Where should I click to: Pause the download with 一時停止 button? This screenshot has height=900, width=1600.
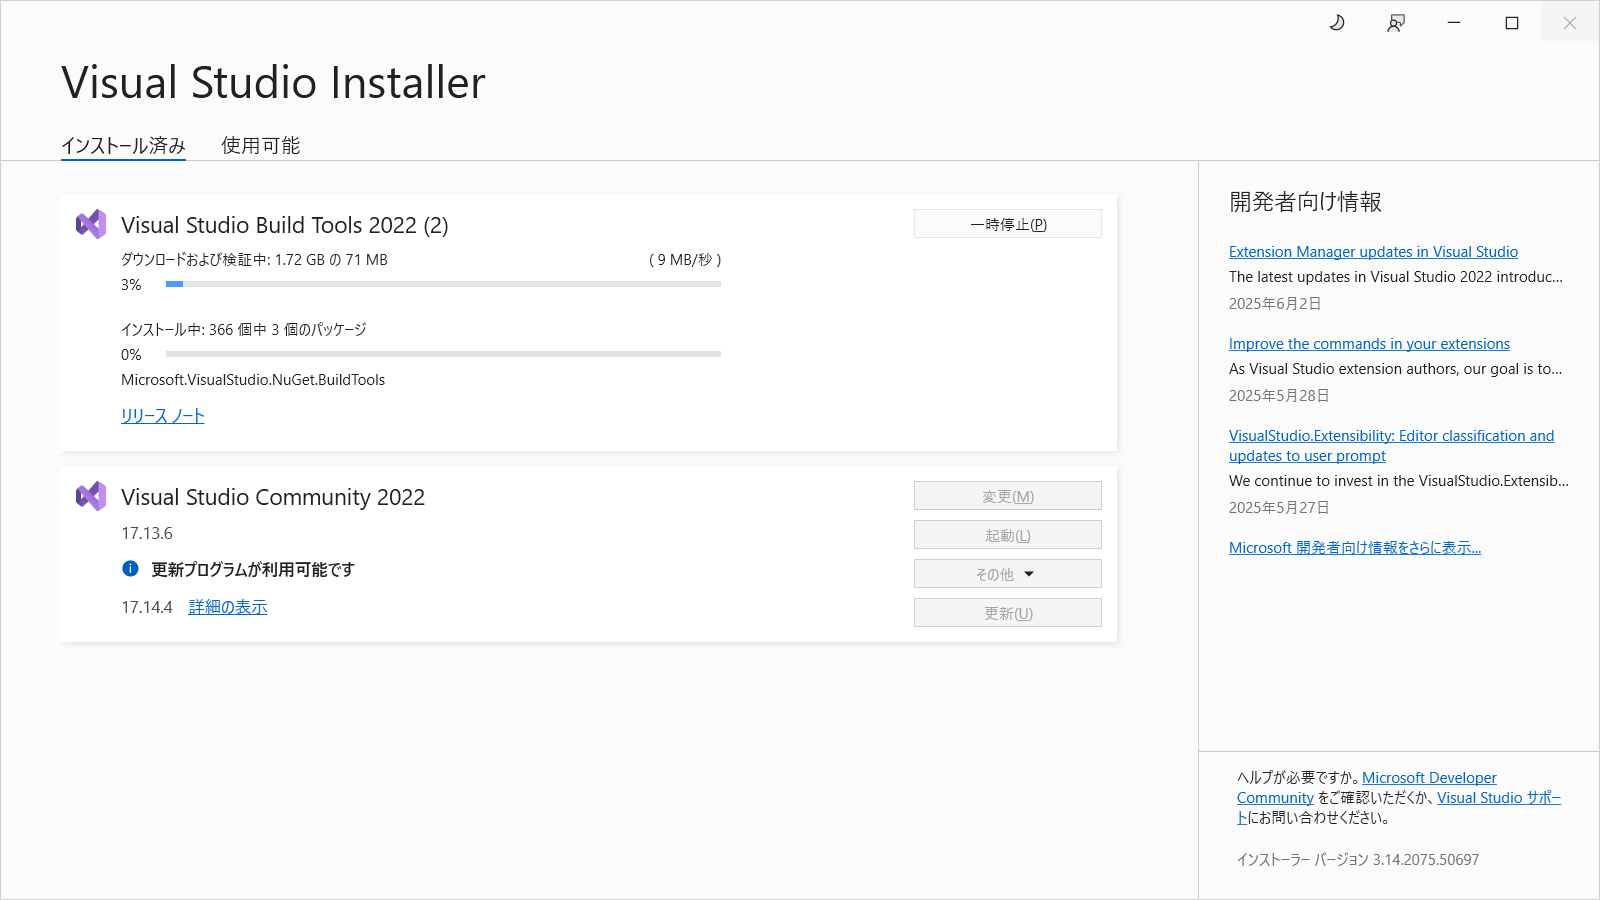[1007, 224]
